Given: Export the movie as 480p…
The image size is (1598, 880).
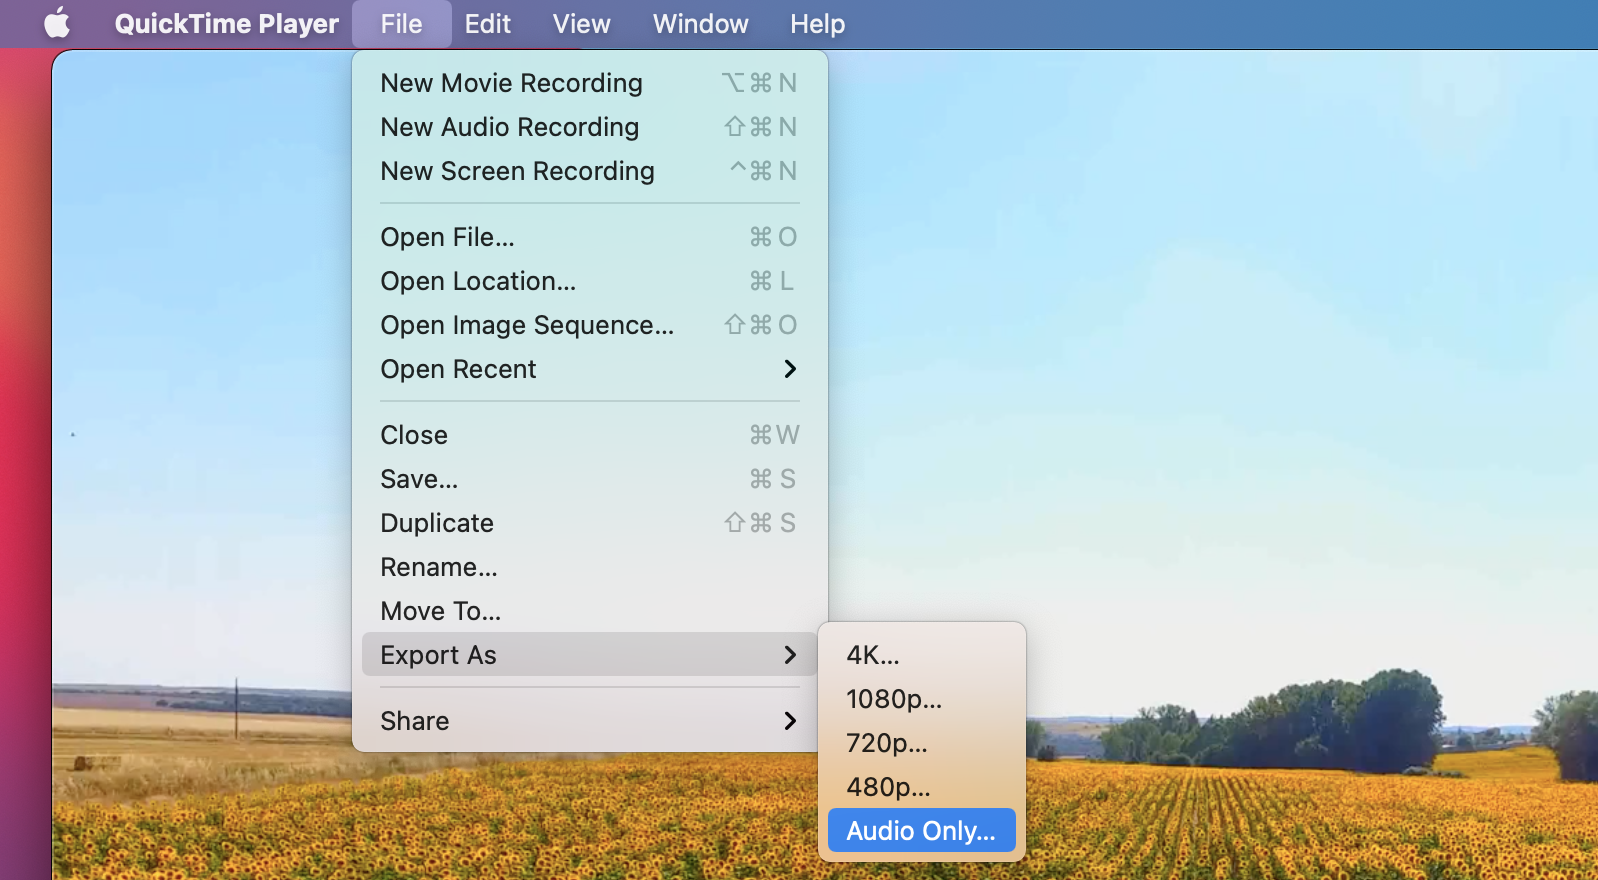Looking at the screenshot, I should (922, 787).
